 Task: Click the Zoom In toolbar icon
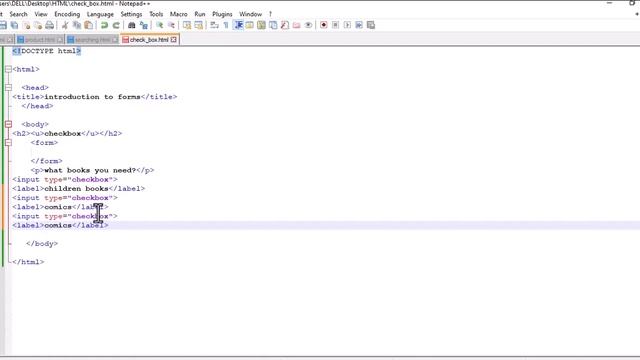159,25
